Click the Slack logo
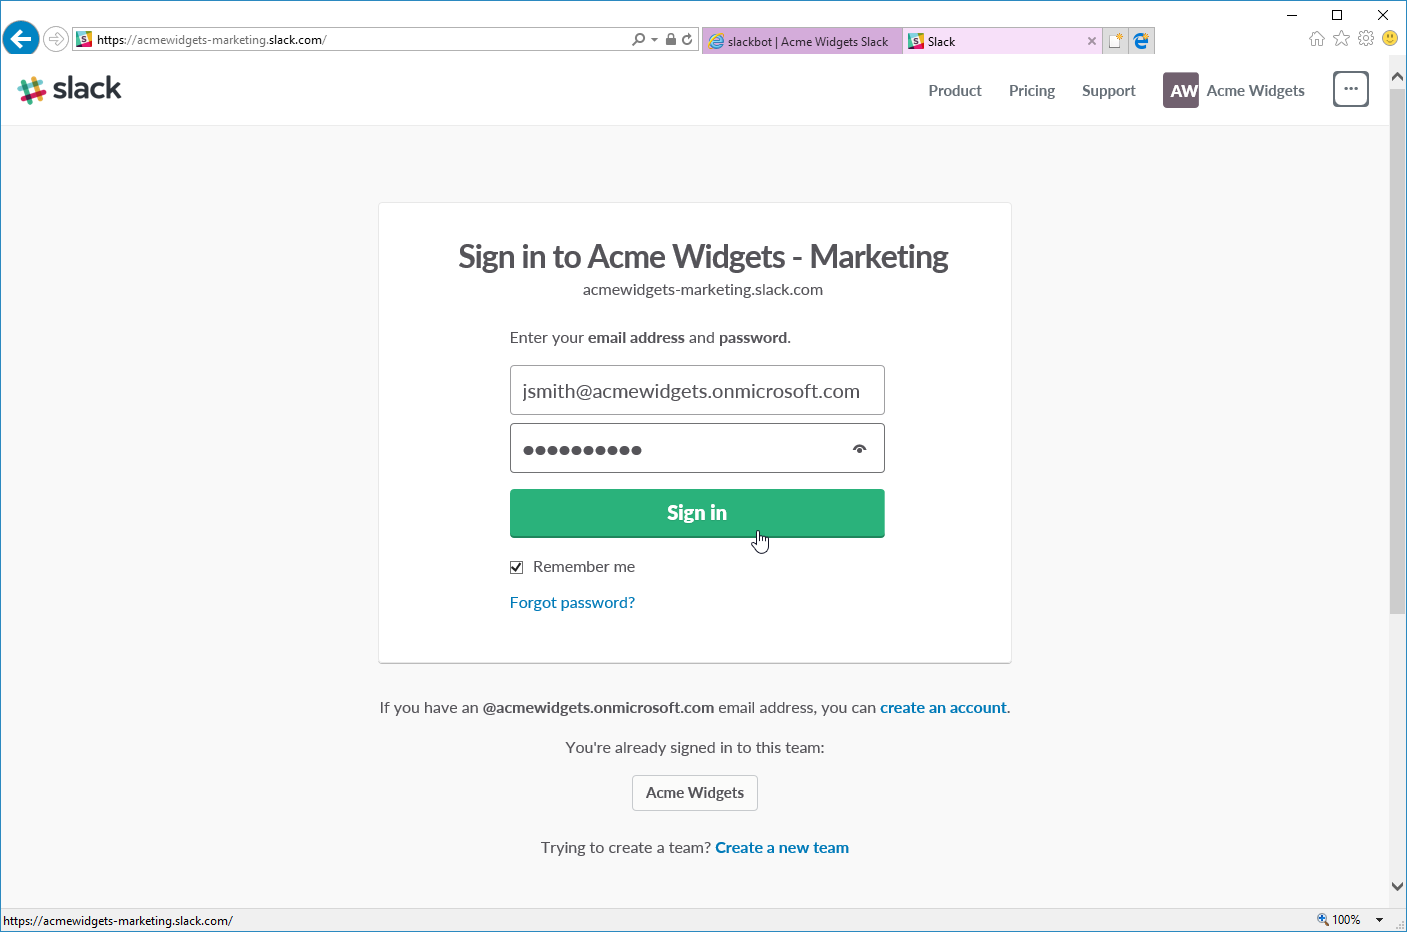1407x932 pixels. [x=69, y=89]
